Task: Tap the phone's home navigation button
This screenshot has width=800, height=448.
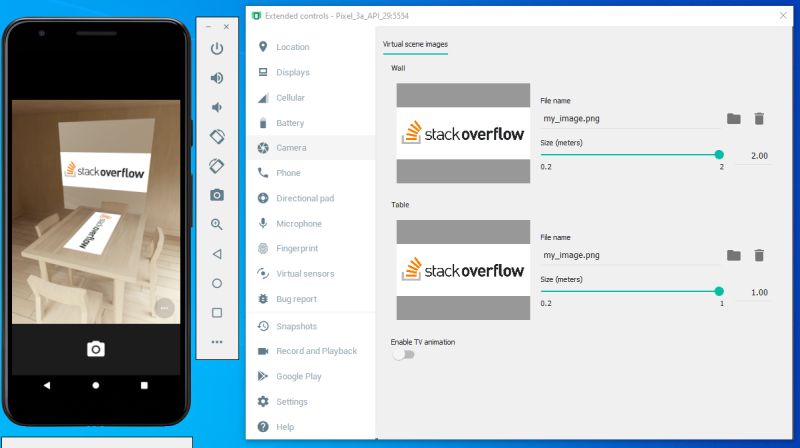Action: click(95, 385)
